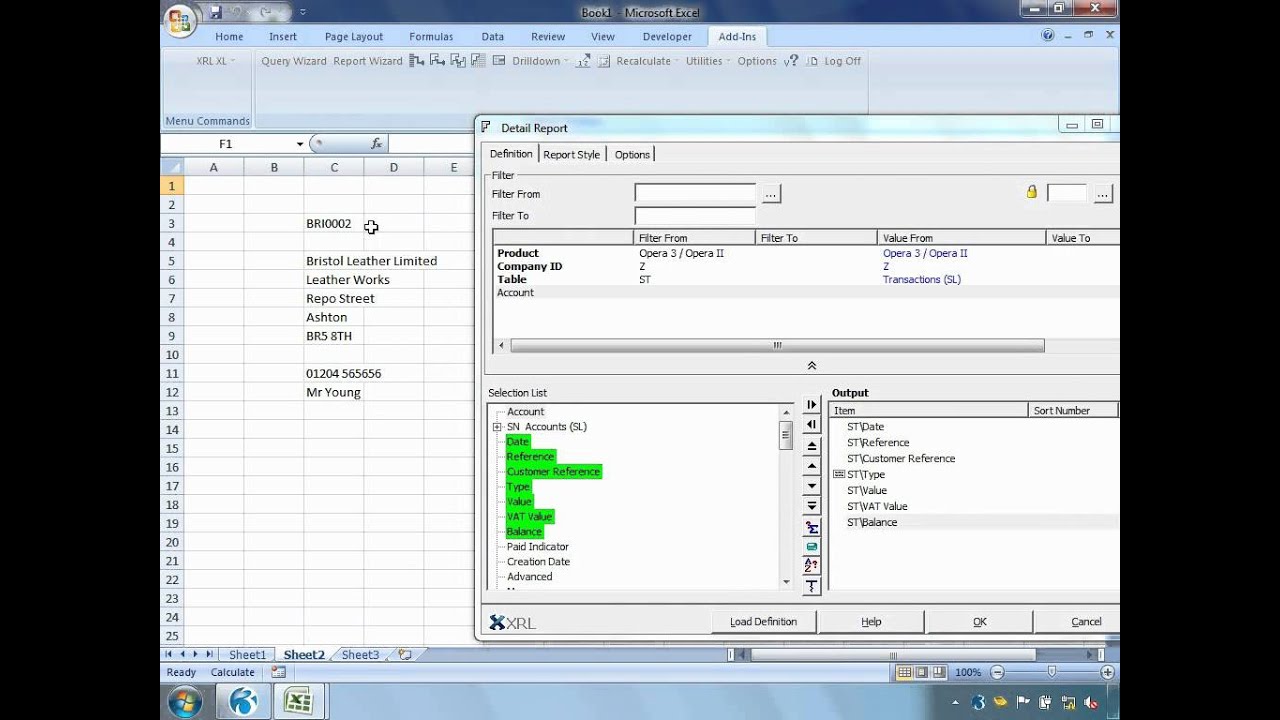Click the icon left of Recalculate
The image size is (1280, 720).
[x=604, y=61]
